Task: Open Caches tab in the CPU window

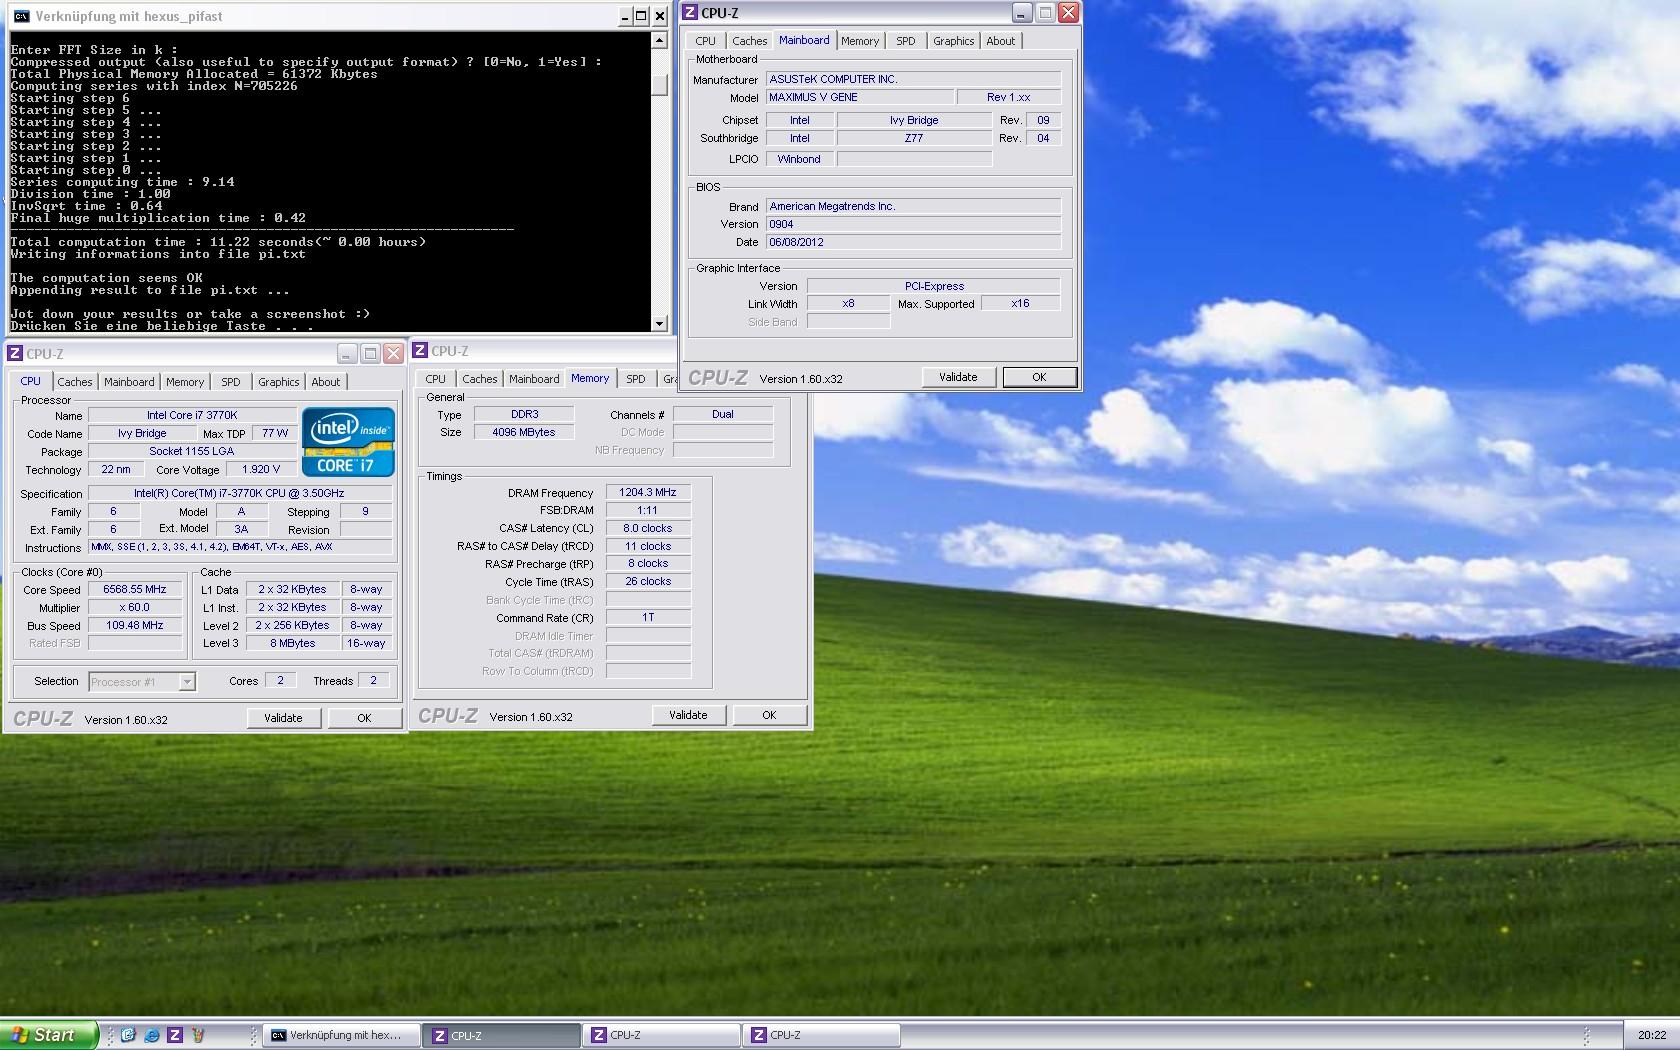Action: click(x=74, y=382)
